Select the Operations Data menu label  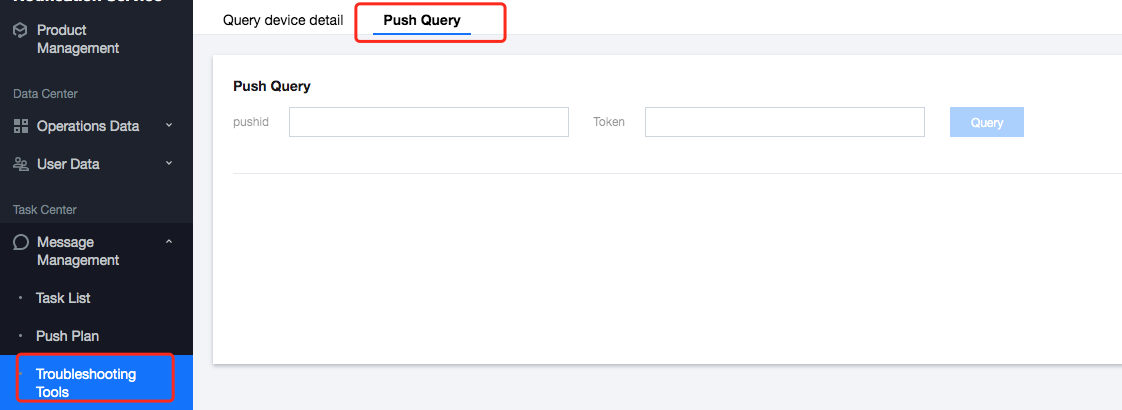87,126
